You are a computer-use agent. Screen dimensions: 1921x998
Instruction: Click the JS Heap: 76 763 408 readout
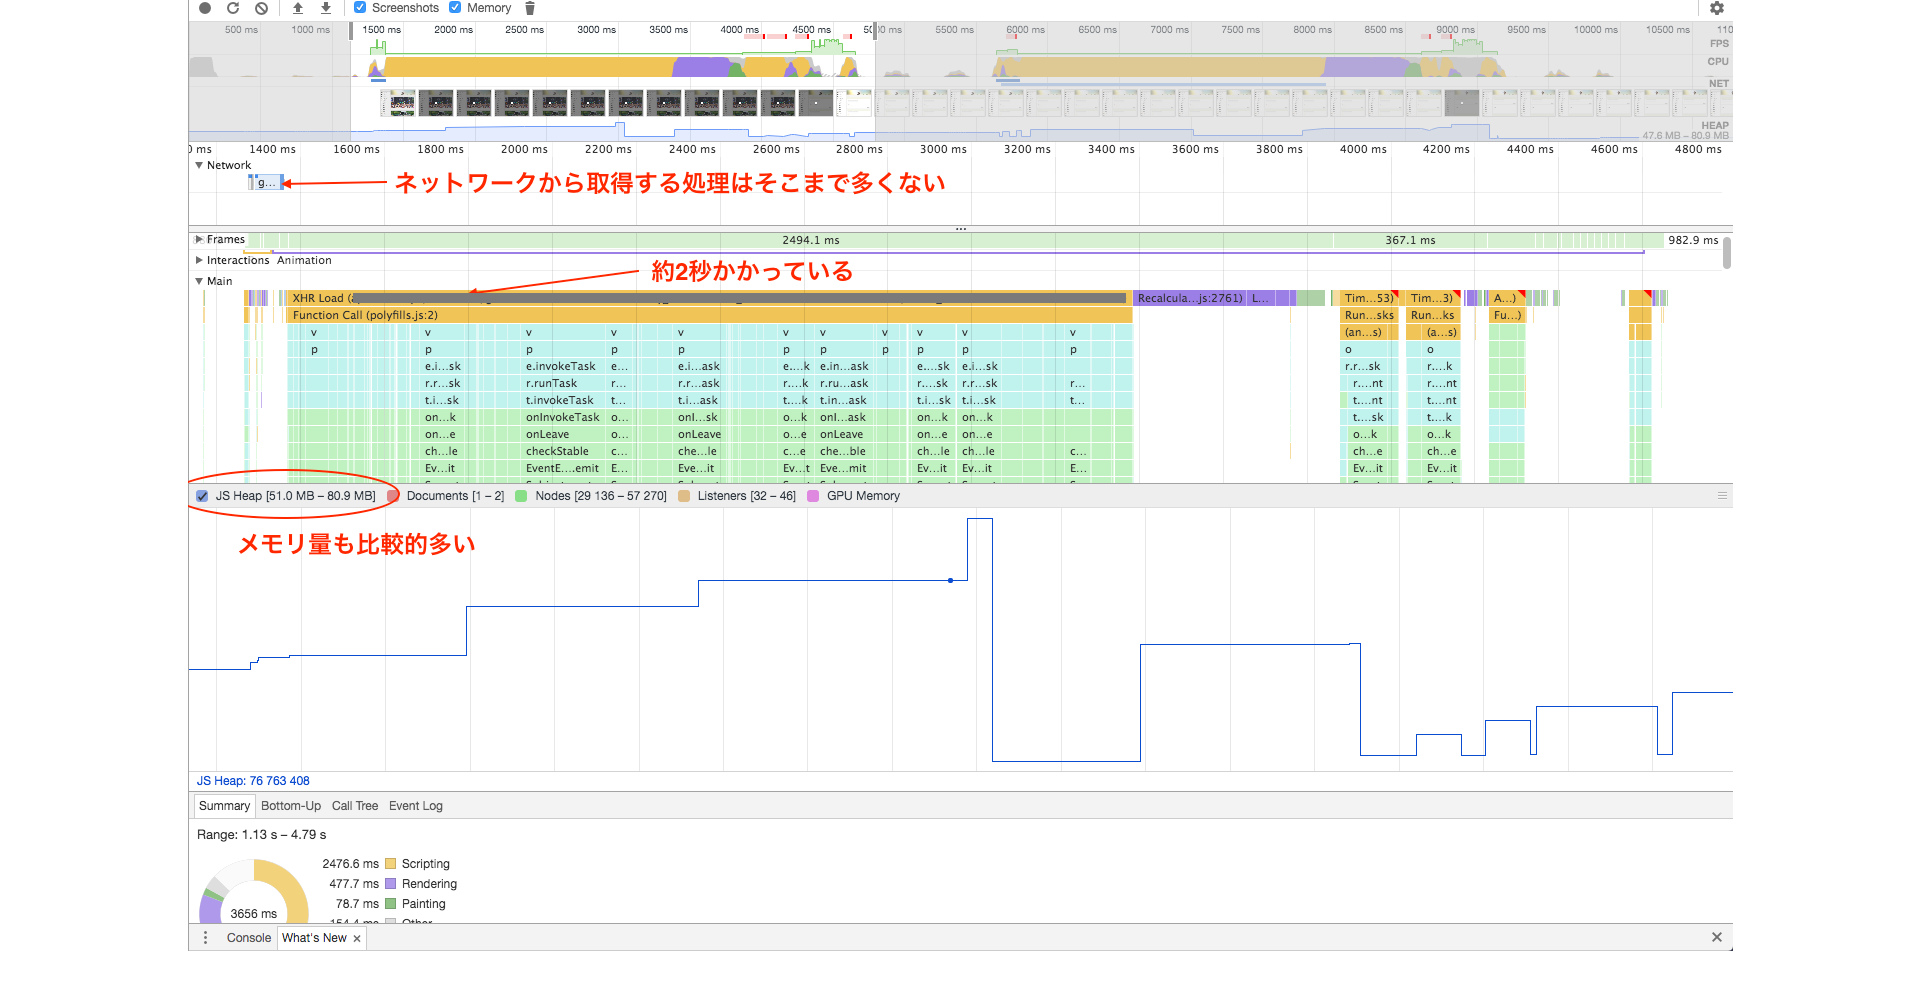[253, 781]
